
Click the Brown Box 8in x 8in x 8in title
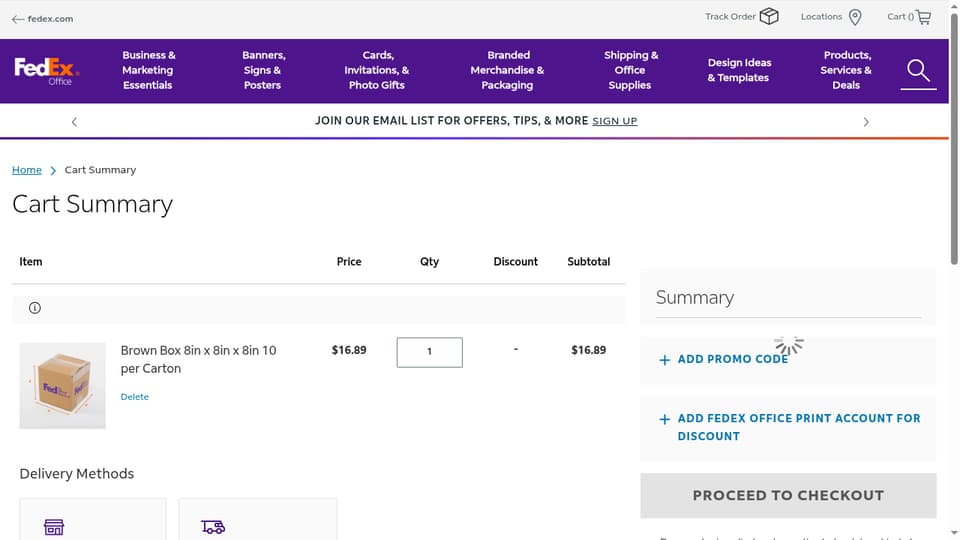pyautogui.click(x=198, y=359)
